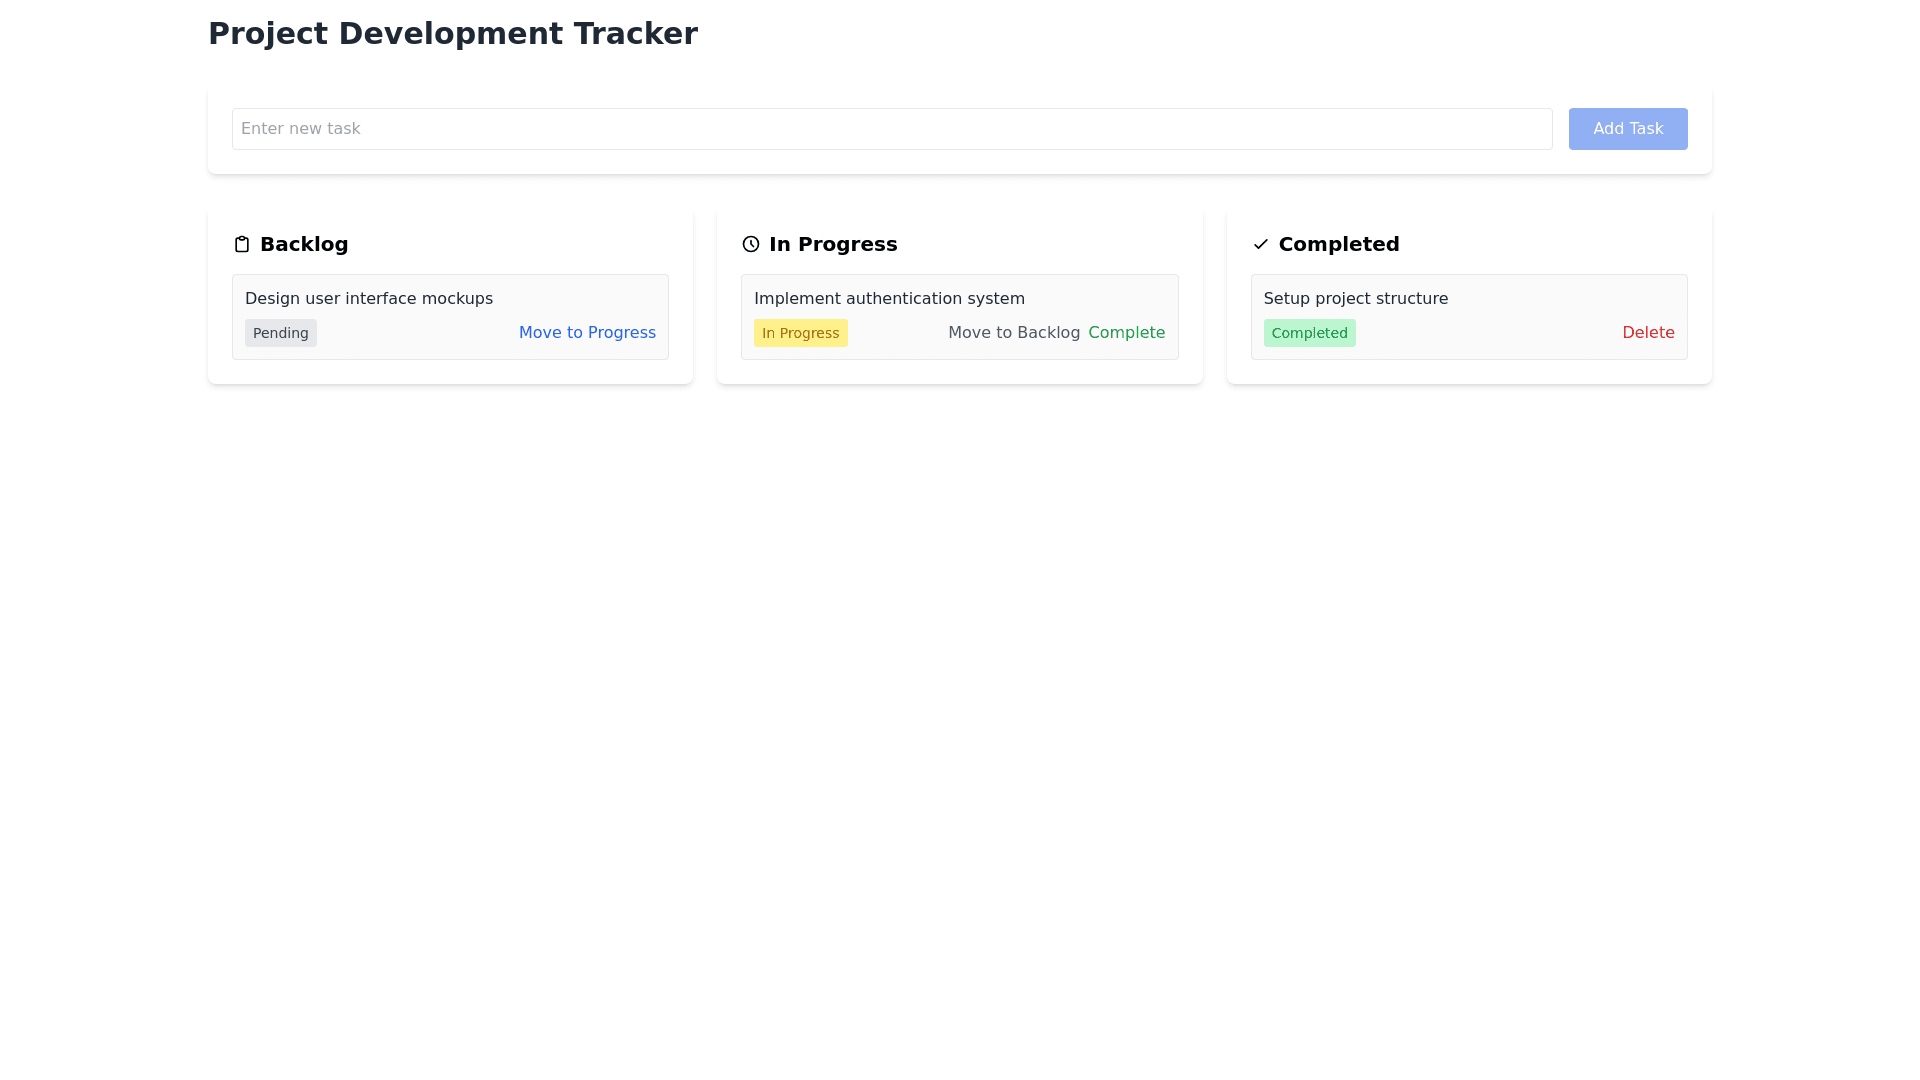
Task: Click the Backlog clipboard icon
Action: [x=241, y=244]
